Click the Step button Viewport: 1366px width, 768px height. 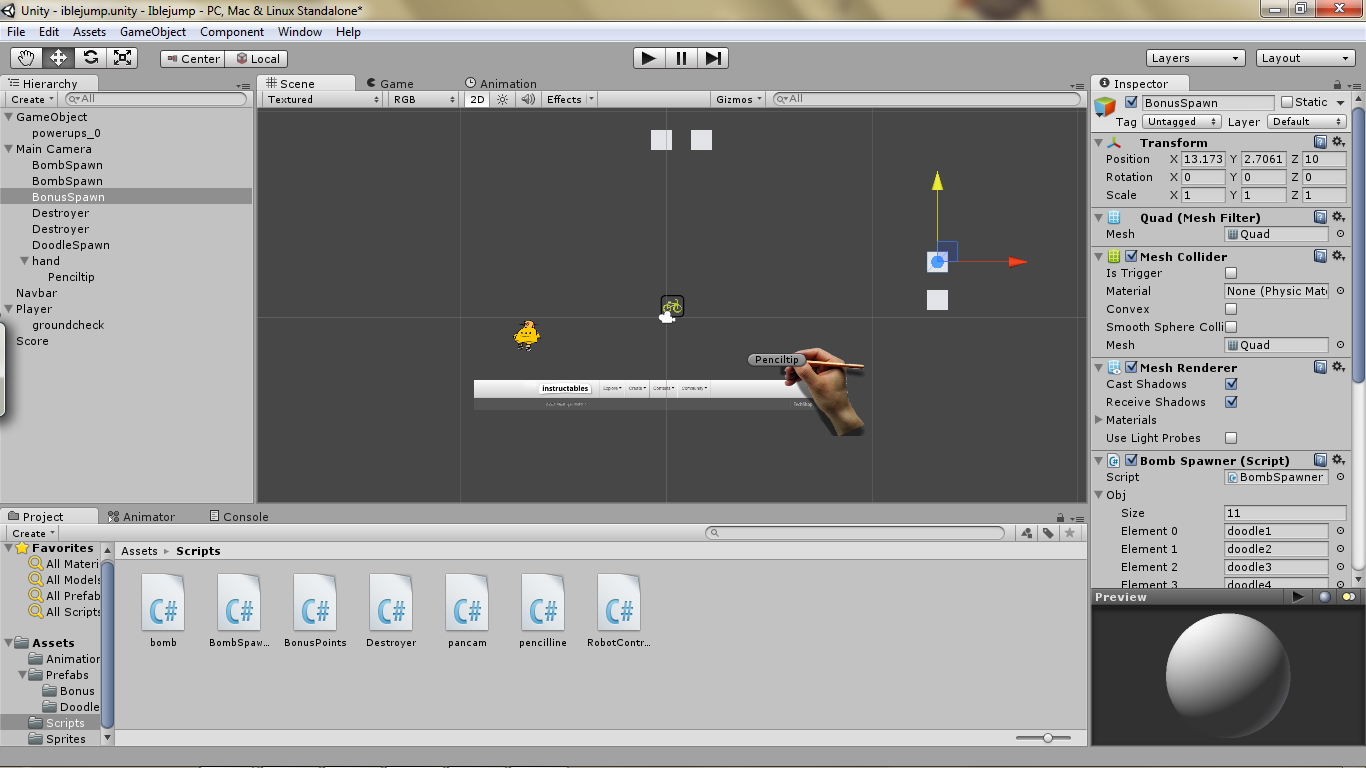click(713, 58)
